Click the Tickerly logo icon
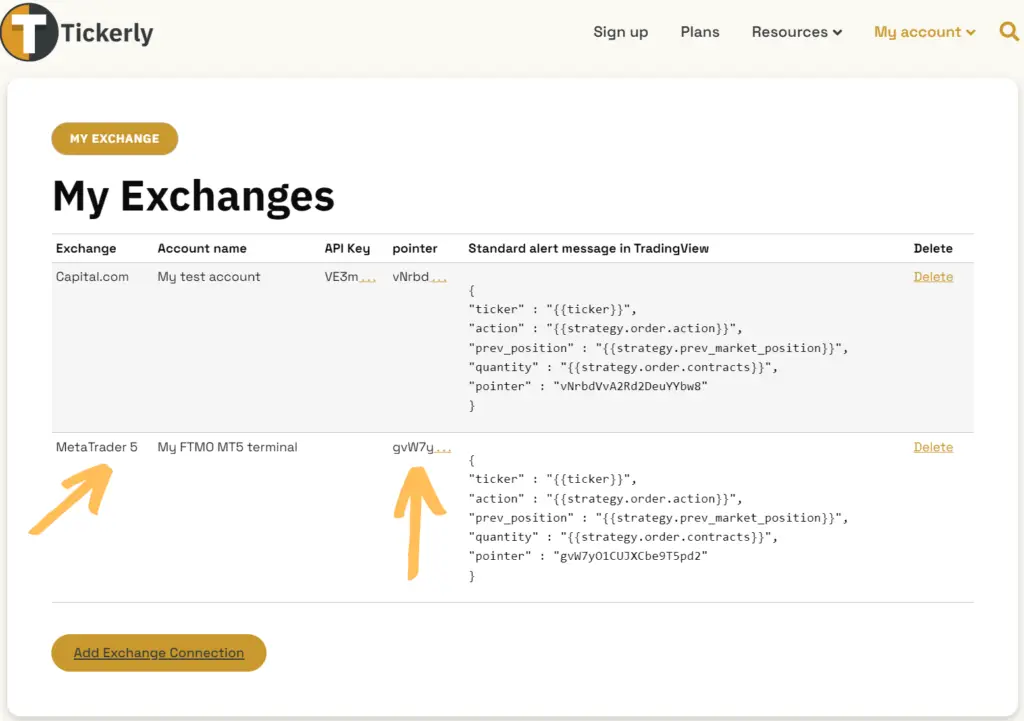 [x=29, y=32]
